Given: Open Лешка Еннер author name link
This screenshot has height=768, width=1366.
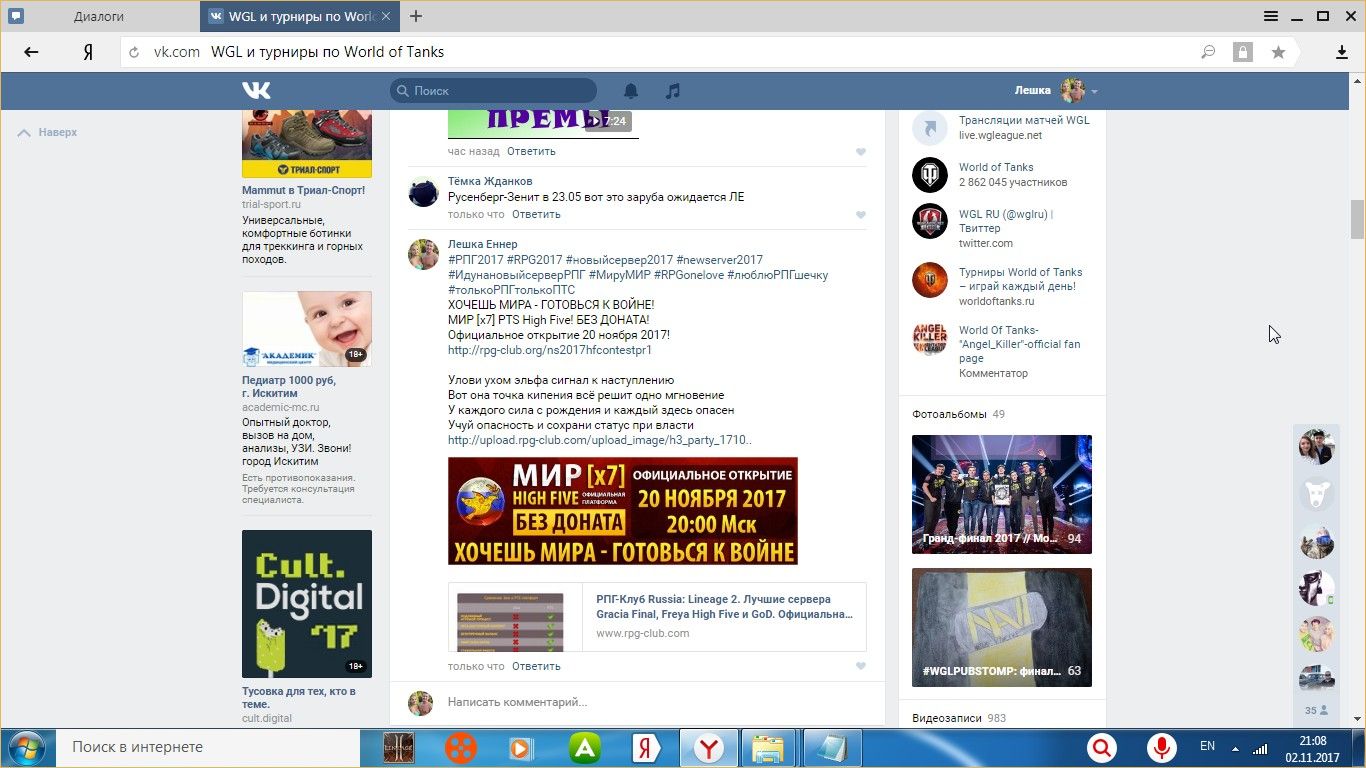Looking at the screenshot, I should [x=482, y=244].
